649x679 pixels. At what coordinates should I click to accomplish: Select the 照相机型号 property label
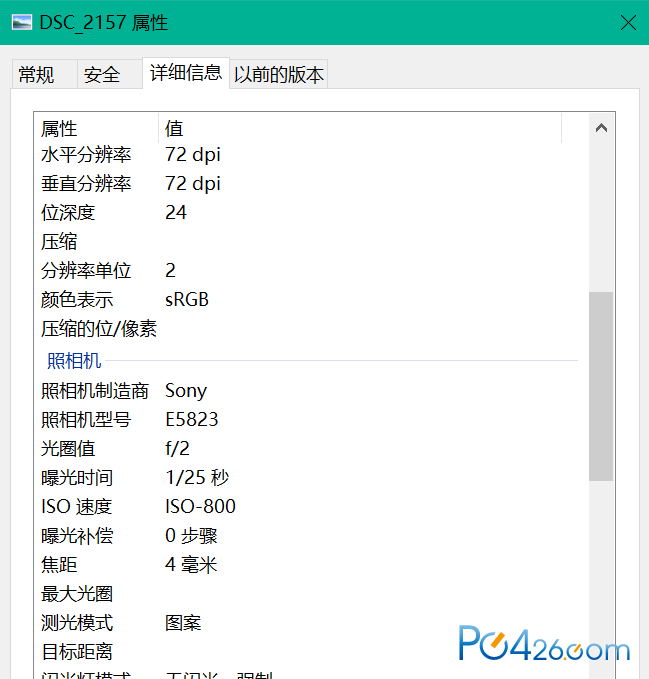pyautogui.click(x=86, y=420)
